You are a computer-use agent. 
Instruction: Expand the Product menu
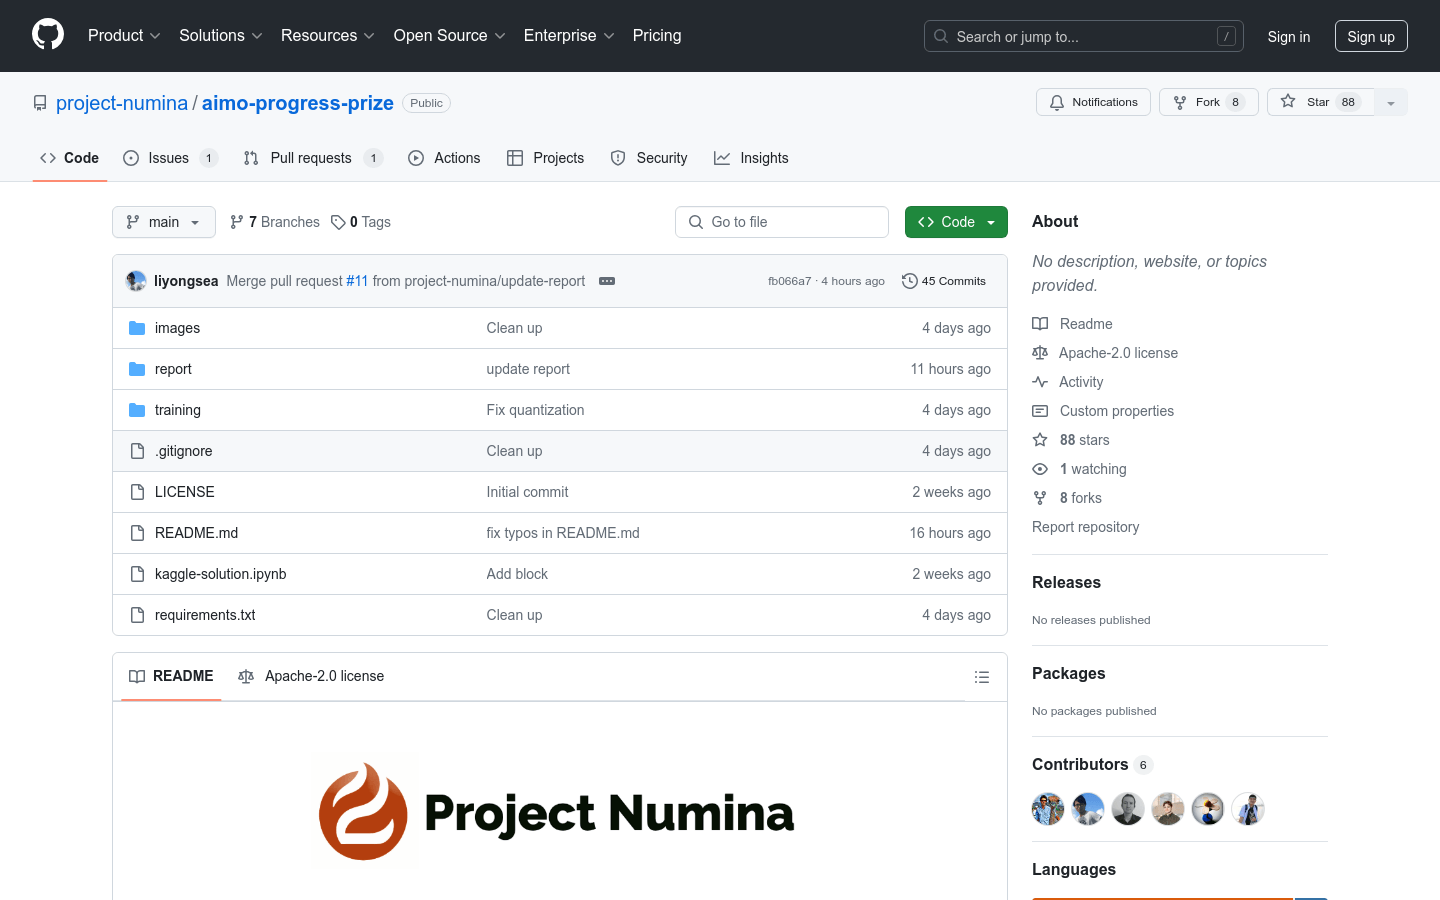coord(124,35)
